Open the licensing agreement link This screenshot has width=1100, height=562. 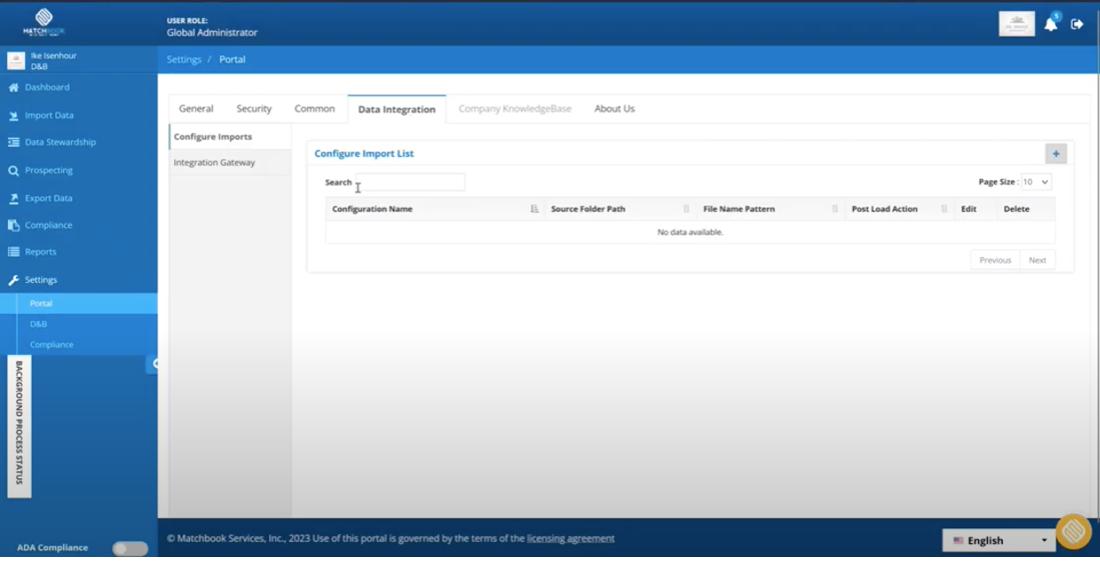[x=570, y=539]
